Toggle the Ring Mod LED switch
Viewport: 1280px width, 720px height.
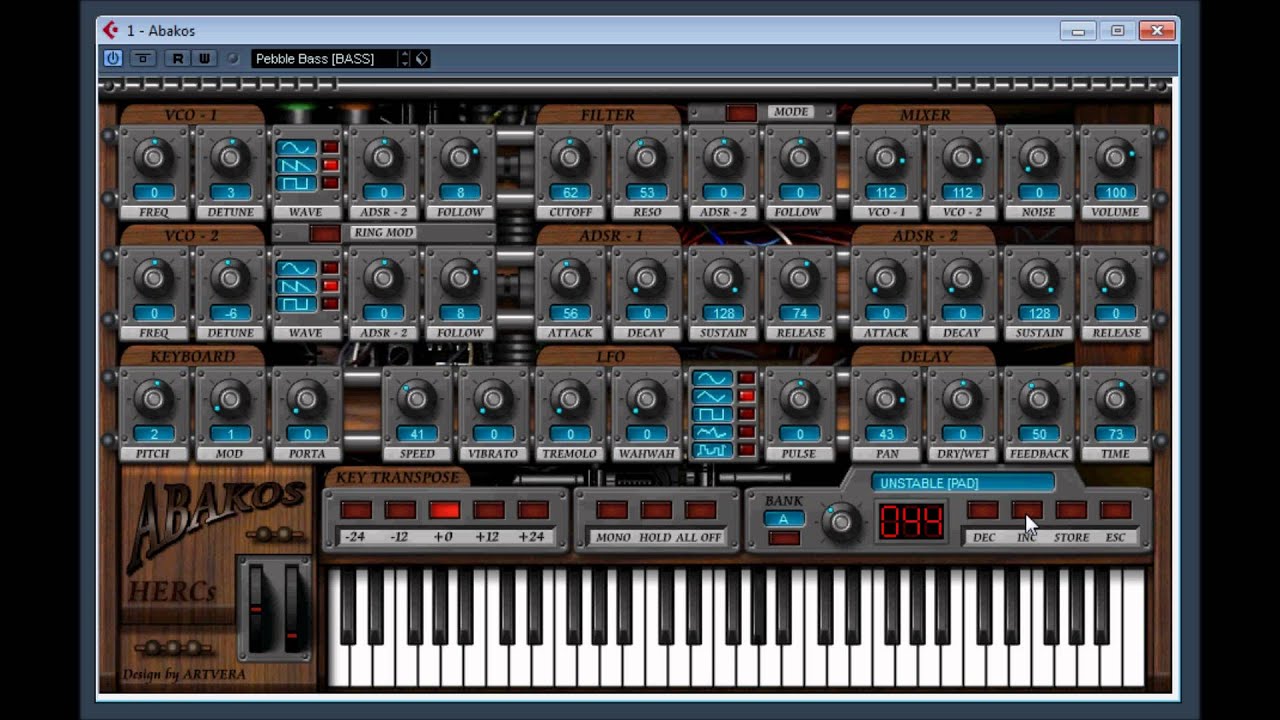(x=324, y=233)
